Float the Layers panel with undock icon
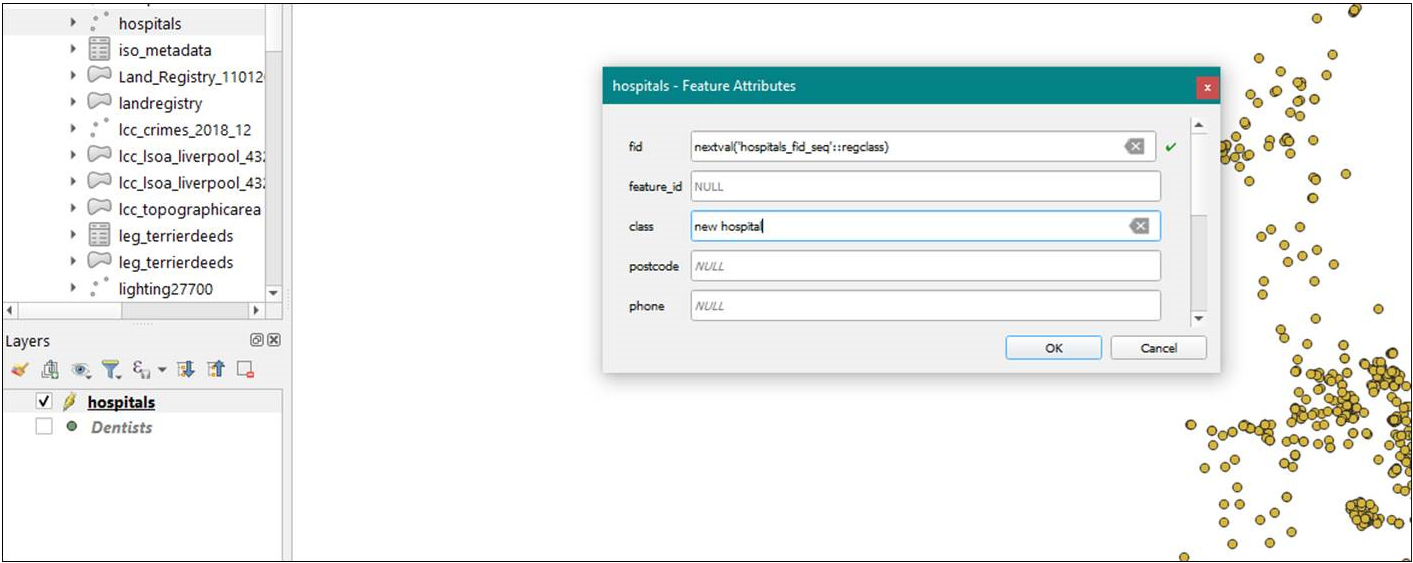1413x563 pixels. click(x=257, y=341)
